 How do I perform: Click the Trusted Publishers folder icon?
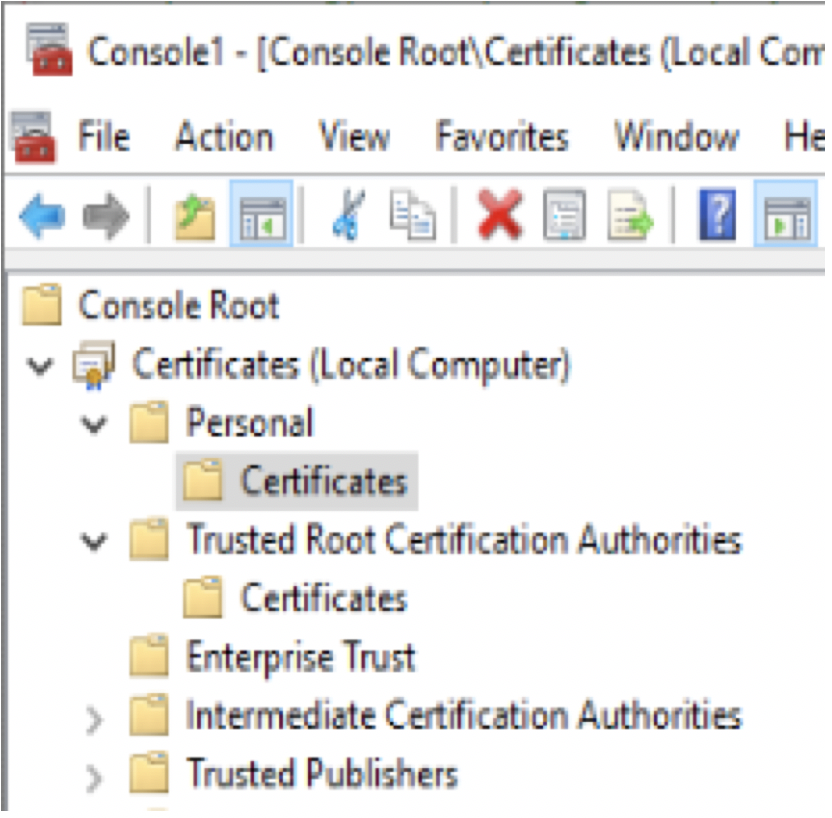click(149, 772)
